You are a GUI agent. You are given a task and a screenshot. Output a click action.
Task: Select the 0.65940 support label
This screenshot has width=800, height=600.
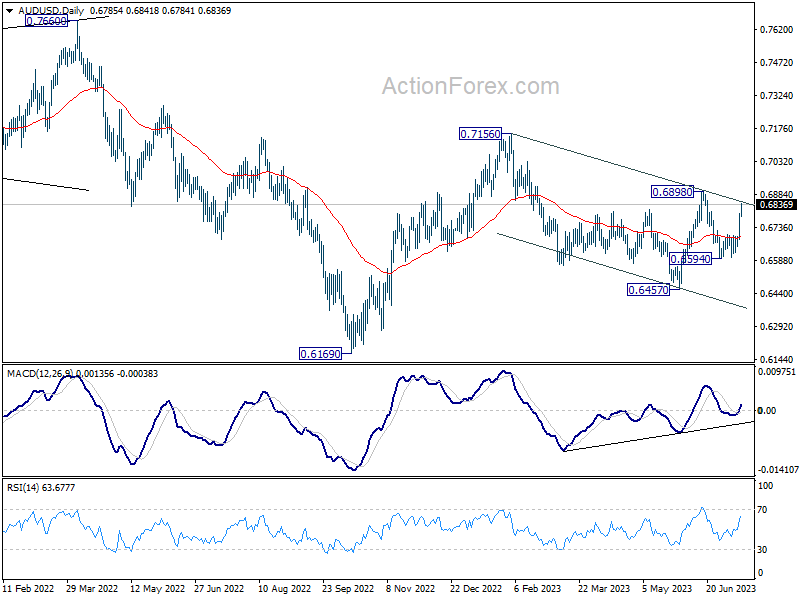pyautogui.click(x=690, y=259)
